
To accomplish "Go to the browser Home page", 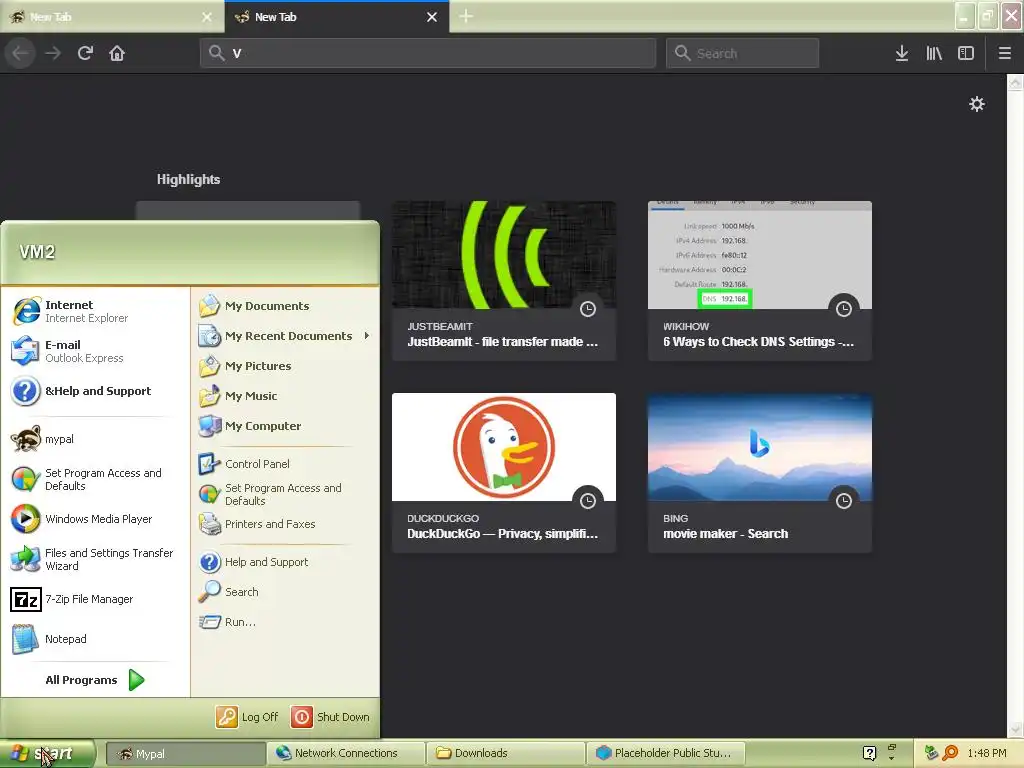I will 117,53.
